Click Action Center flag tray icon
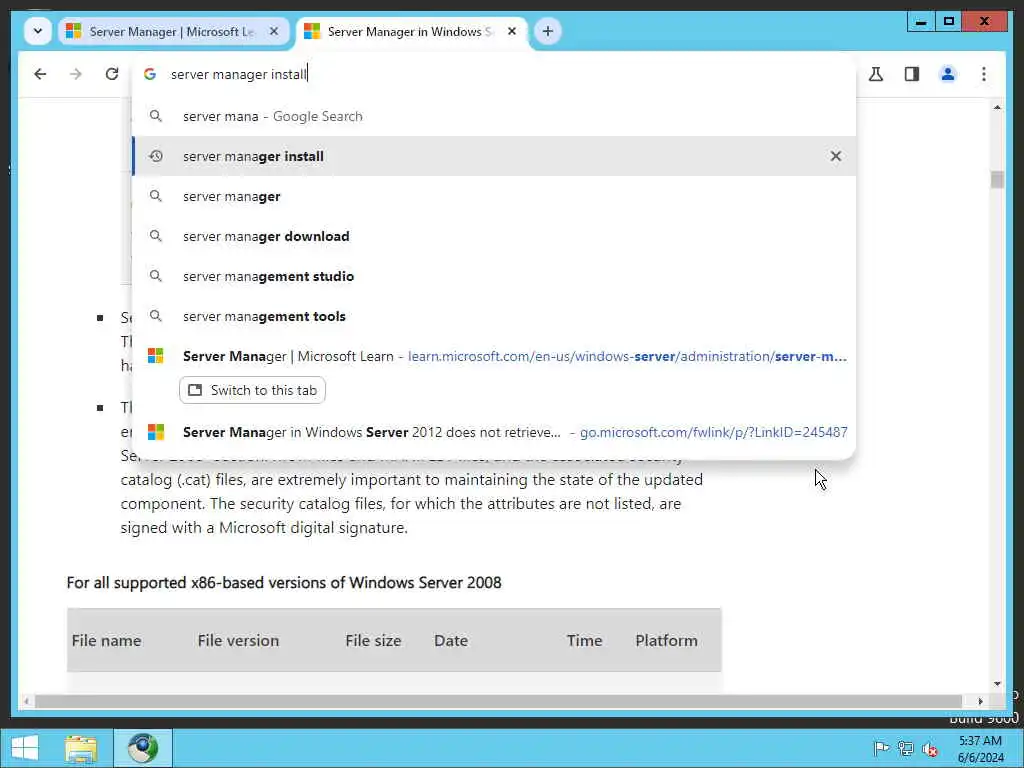The width and height of the screenshot is (1024, 768). tap(881, 748)
